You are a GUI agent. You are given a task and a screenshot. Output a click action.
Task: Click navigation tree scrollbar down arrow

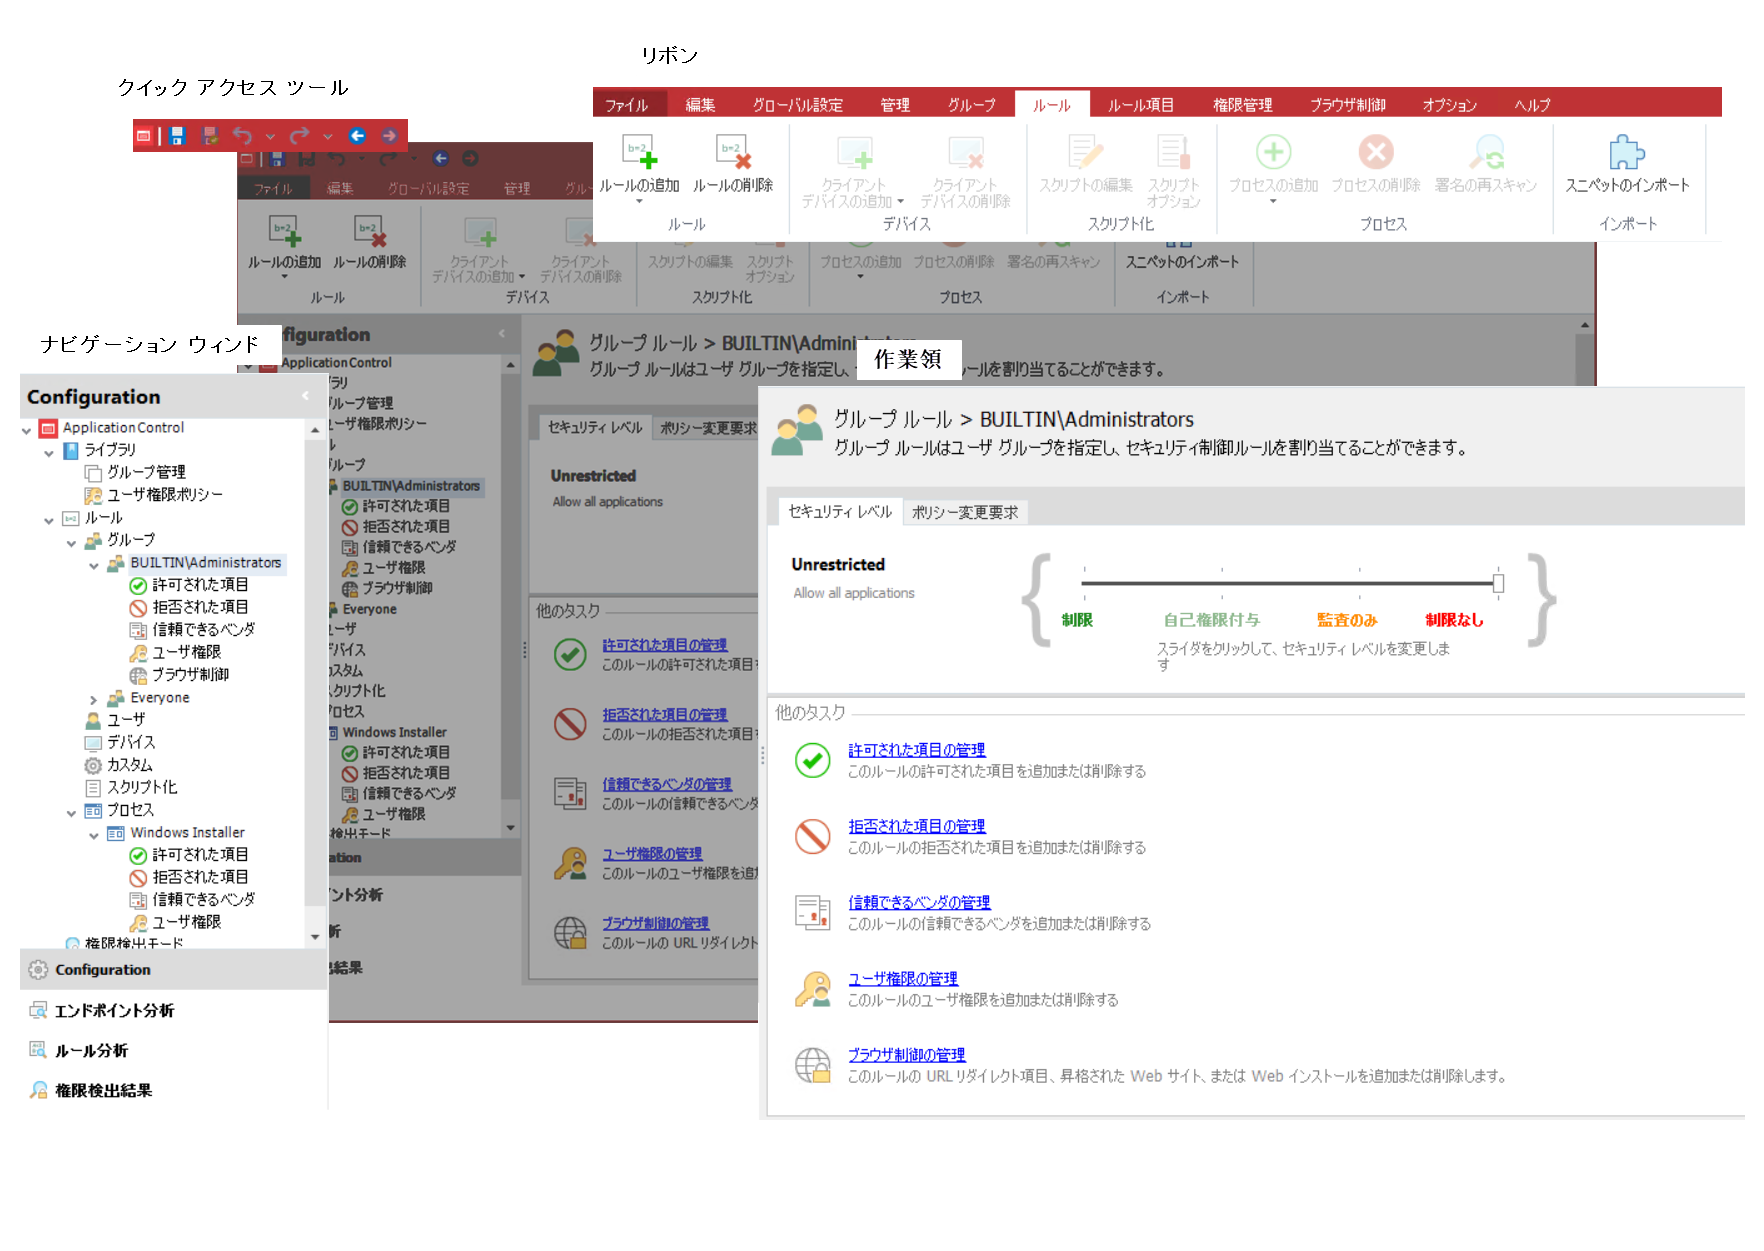coord(315,937)
